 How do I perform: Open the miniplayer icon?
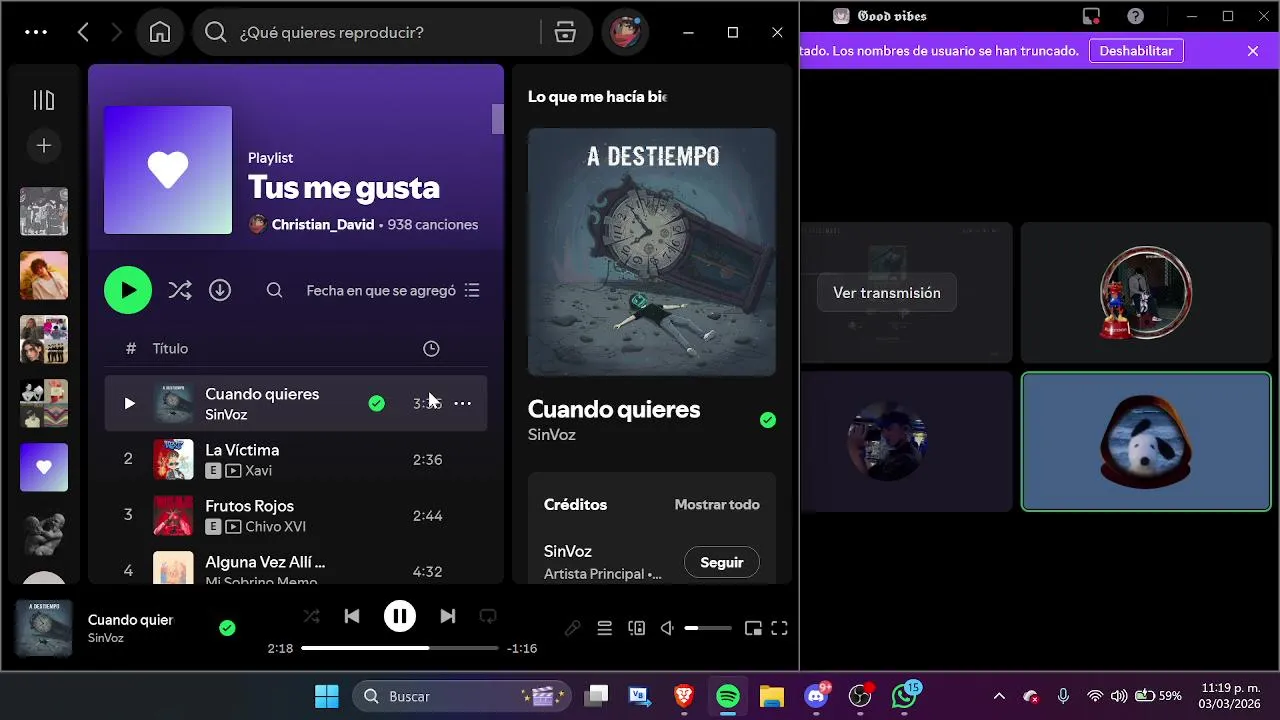point(753,628)
